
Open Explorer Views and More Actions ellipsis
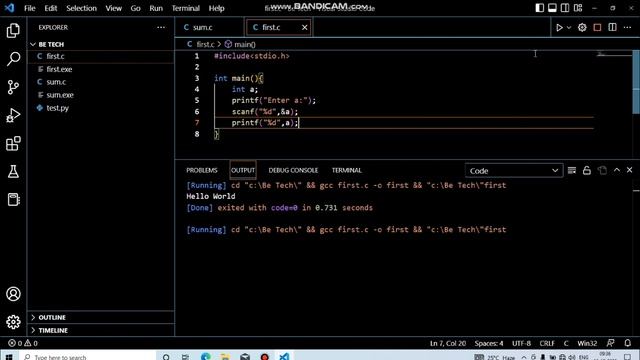click(x=161, y=27)
